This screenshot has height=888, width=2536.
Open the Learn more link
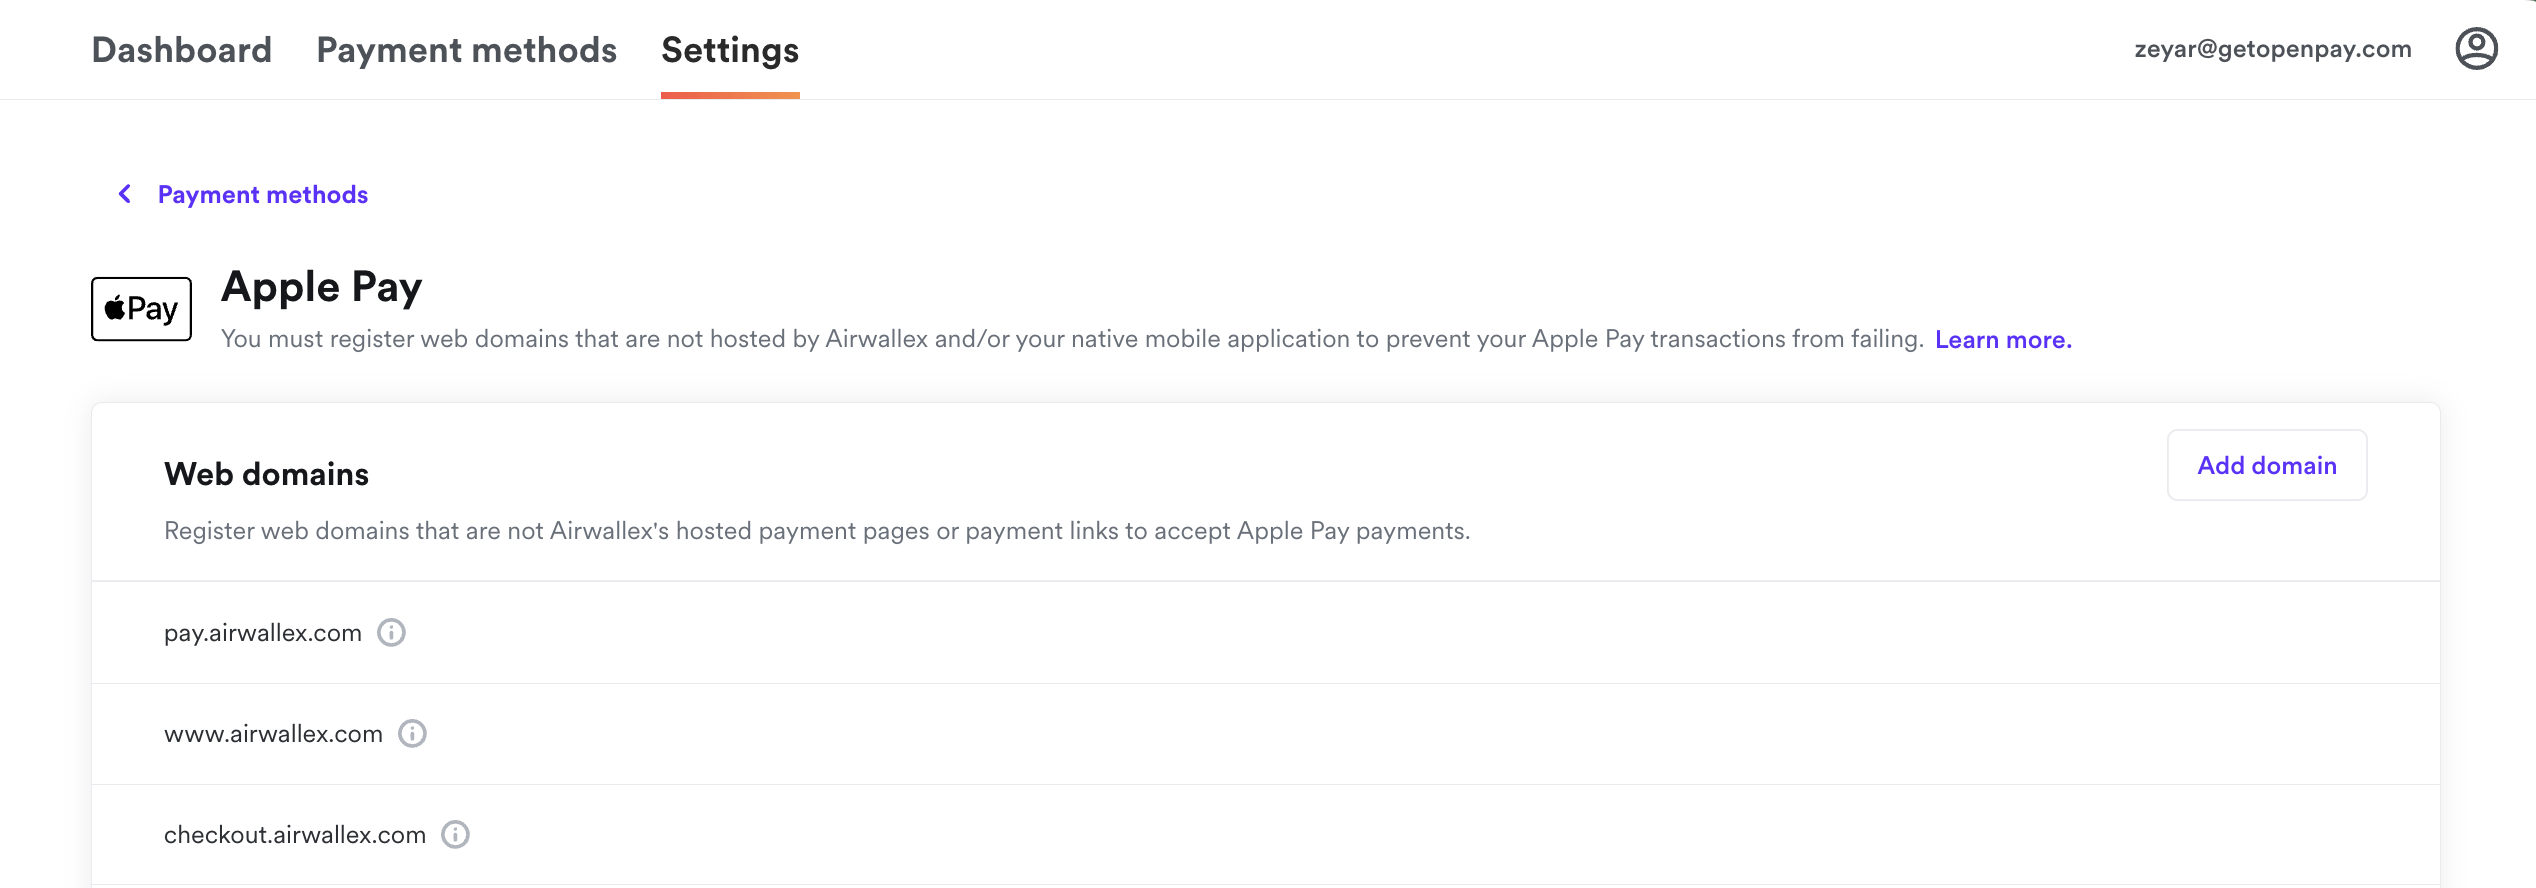pos(2003,340)
